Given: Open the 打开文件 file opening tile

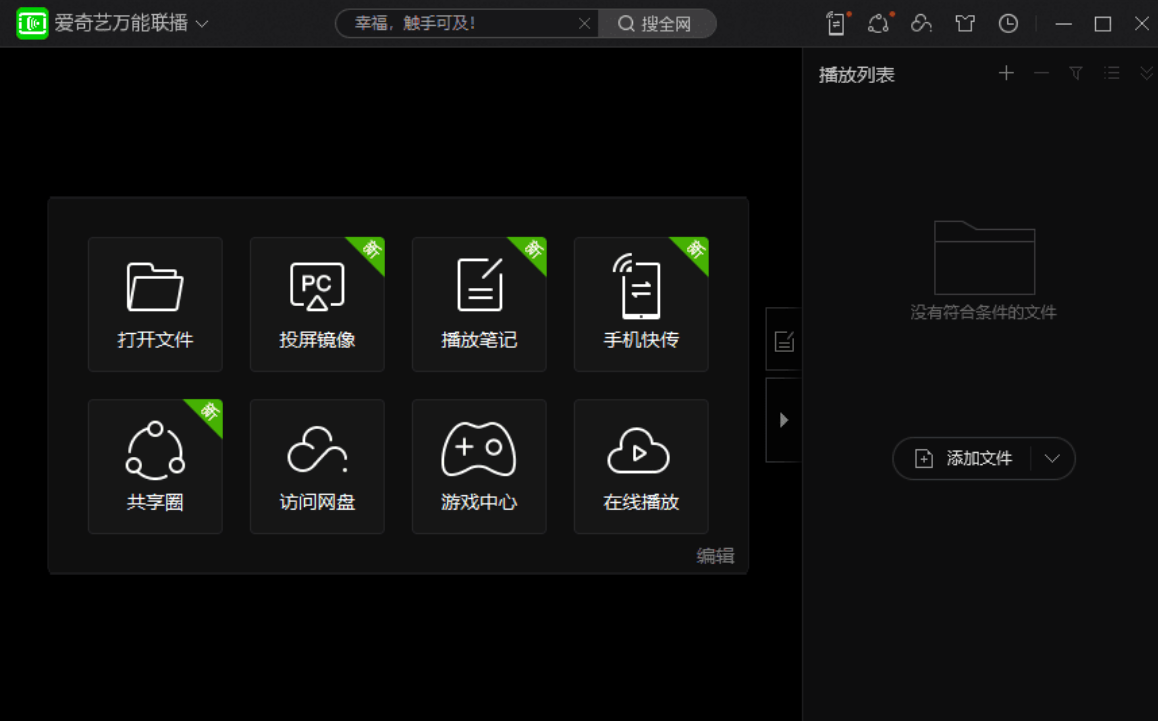Looking at the screenshot, I should pyautogui.click(x=155, y=304).
